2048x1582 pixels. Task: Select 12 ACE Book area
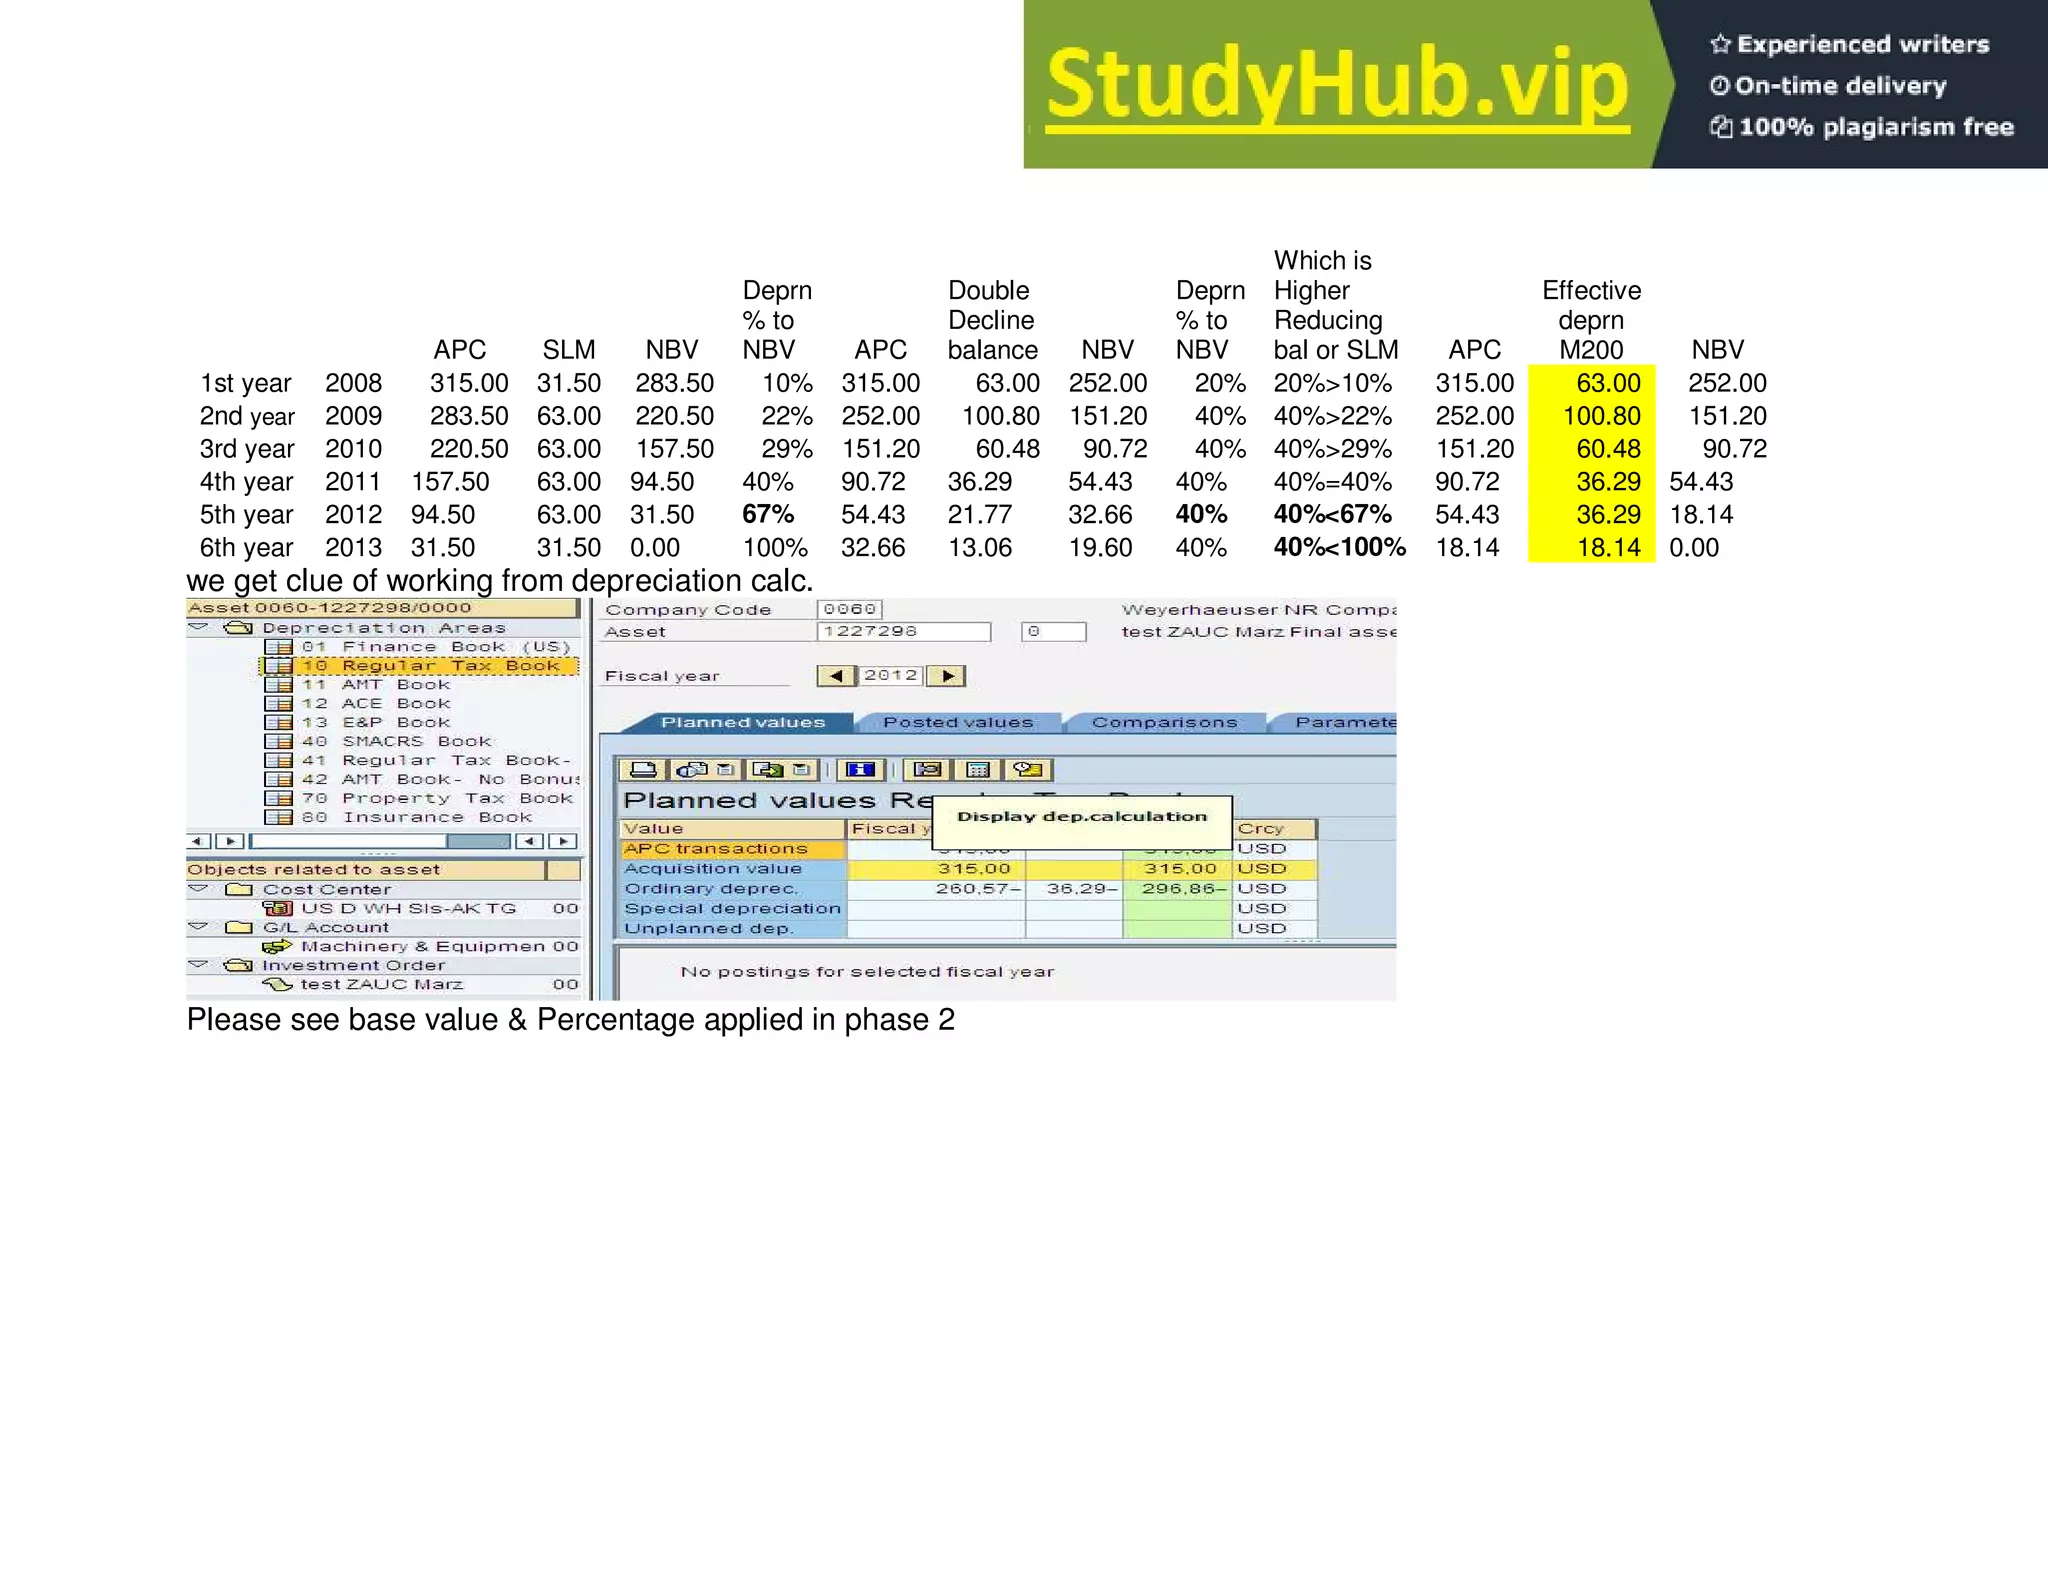tap(376, 704)
